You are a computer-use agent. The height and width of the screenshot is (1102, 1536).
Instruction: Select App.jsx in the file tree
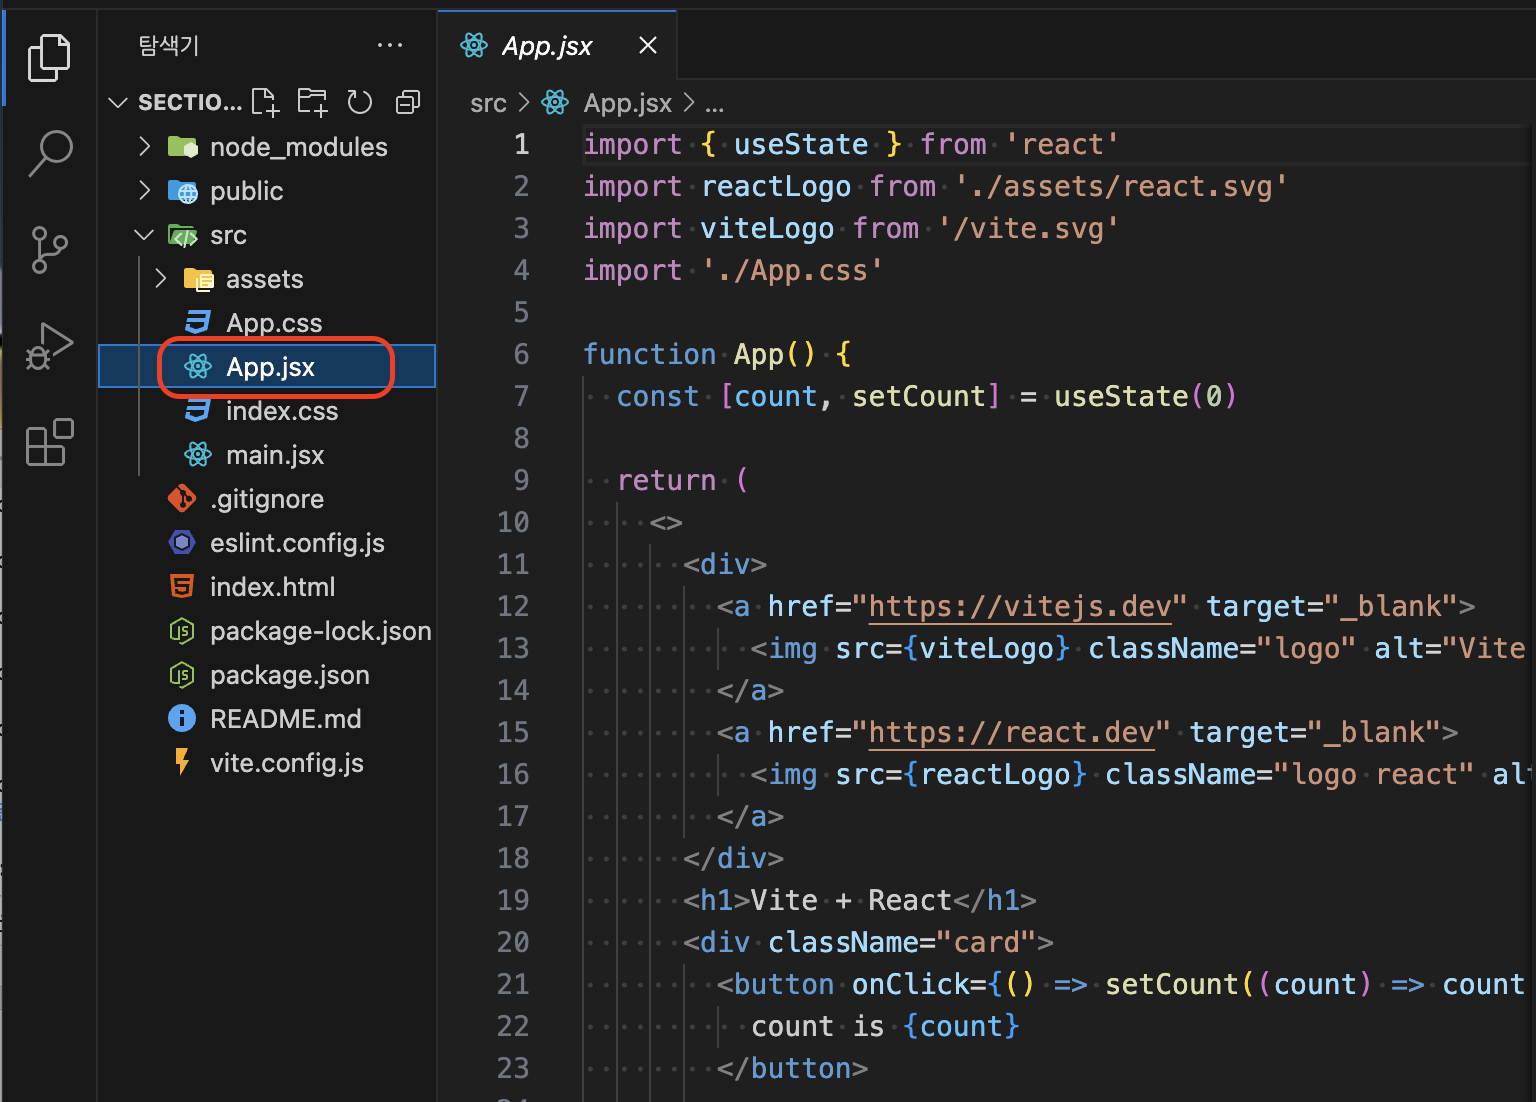(267, 367)
